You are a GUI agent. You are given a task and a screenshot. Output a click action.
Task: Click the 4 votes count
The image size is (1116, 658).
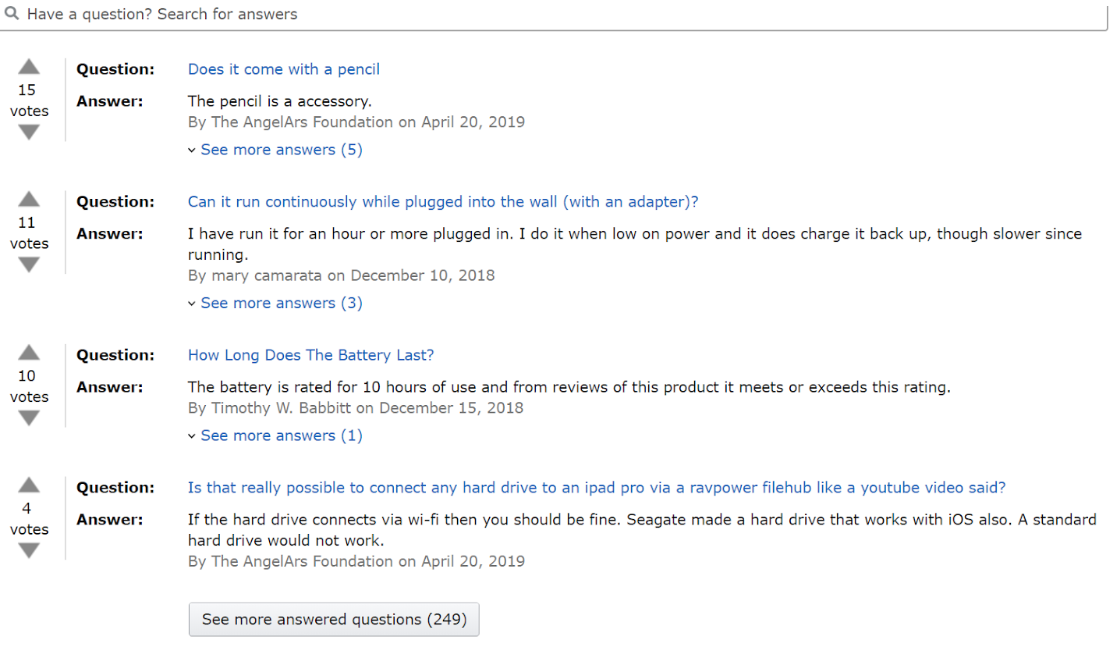[x=27, y=508]
